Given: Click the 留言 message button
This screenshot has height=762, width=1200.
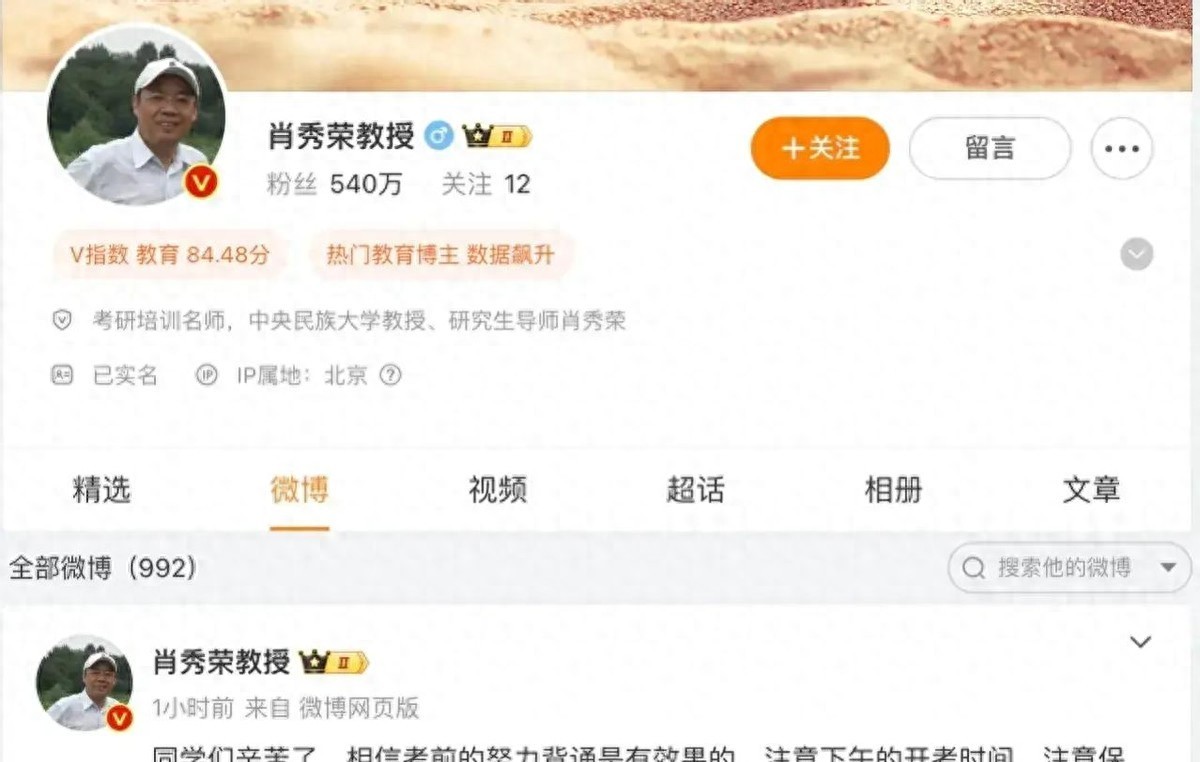Looking at the screenshot, I should [x=990, y=148].
